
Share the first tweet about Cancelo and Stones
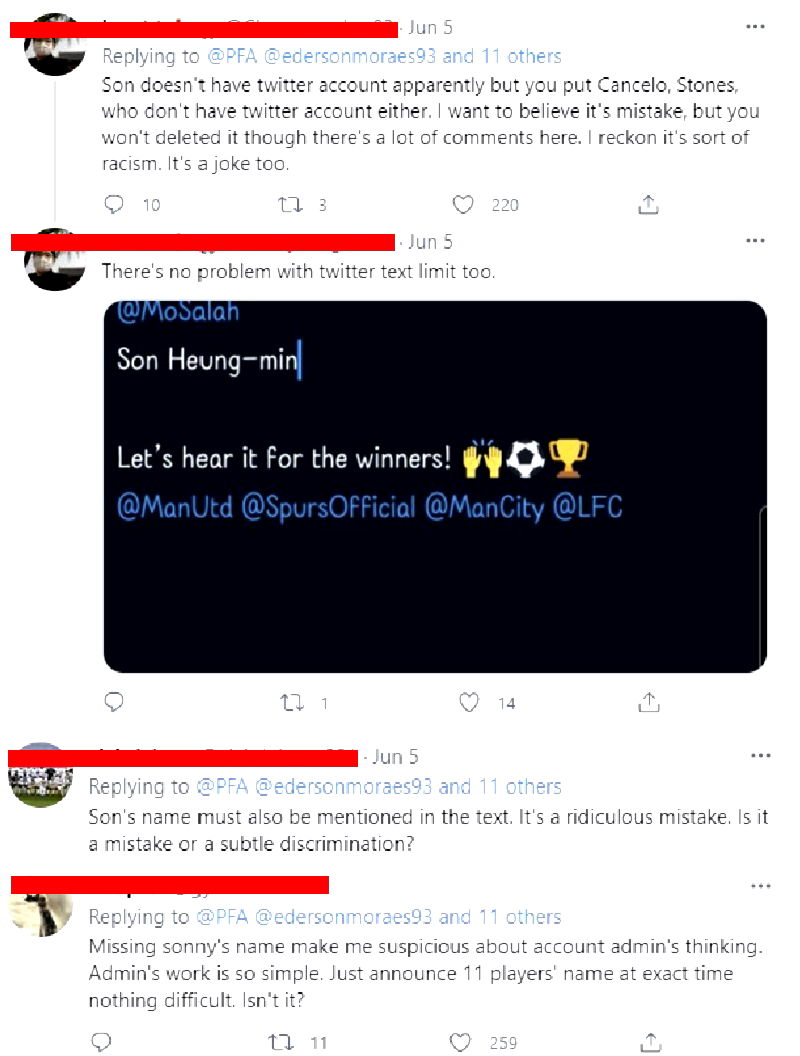tap(648, 205)
